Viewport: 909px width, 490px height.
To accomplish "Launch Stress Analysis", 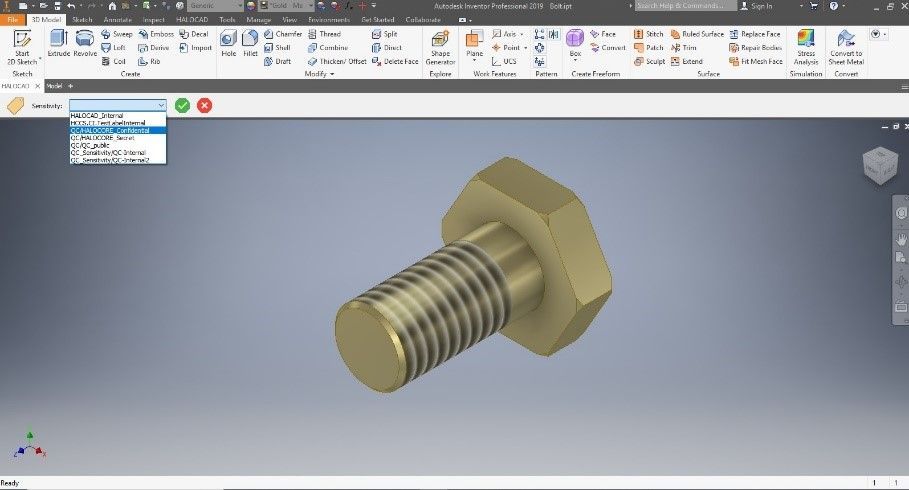I will point(806,48).
